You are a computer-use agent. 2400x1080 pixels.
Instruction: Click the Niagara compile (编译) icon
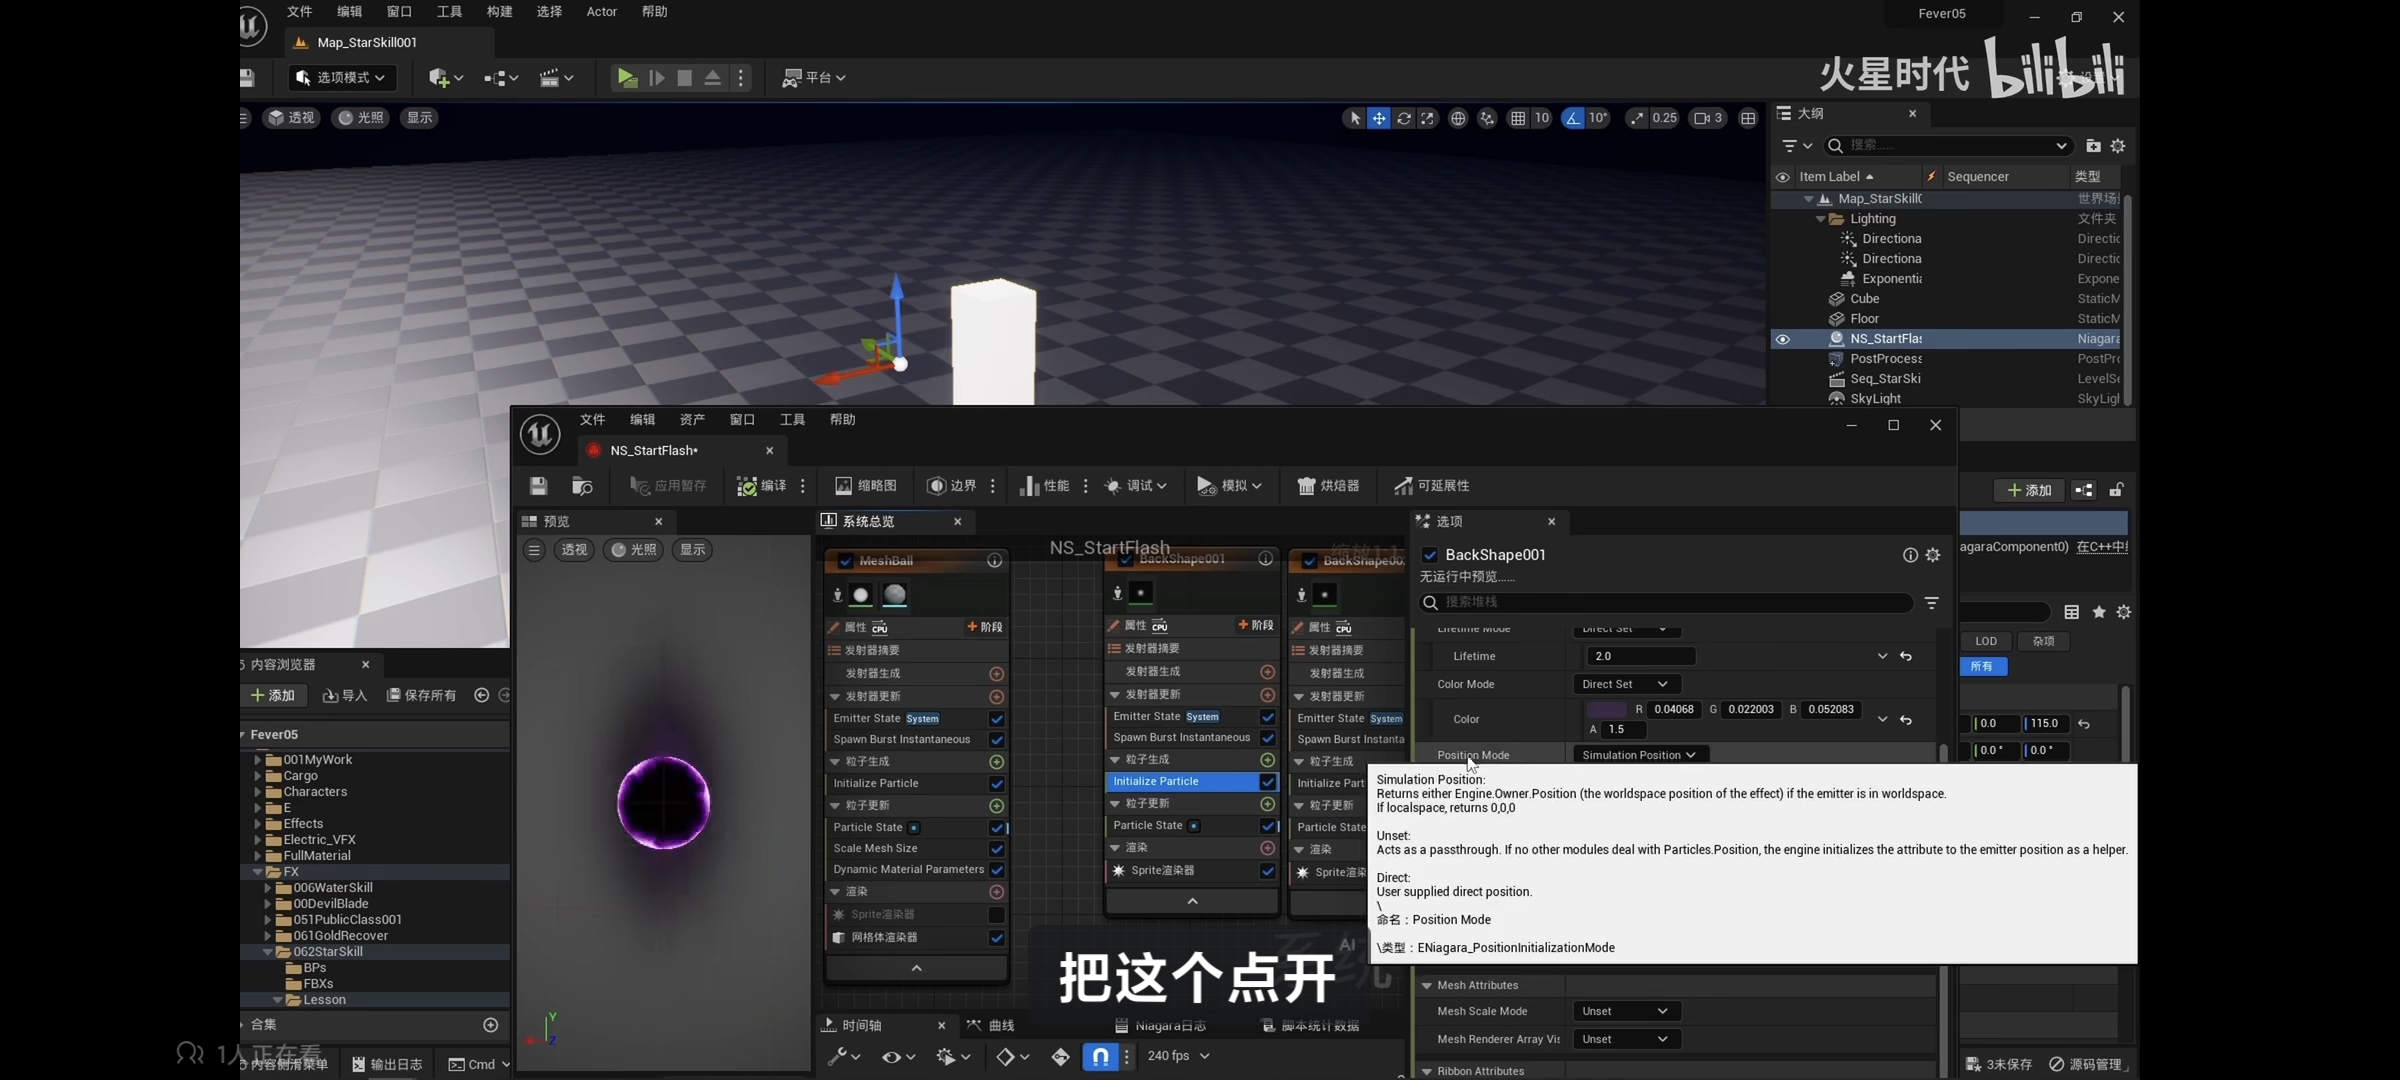click(747, 486)
